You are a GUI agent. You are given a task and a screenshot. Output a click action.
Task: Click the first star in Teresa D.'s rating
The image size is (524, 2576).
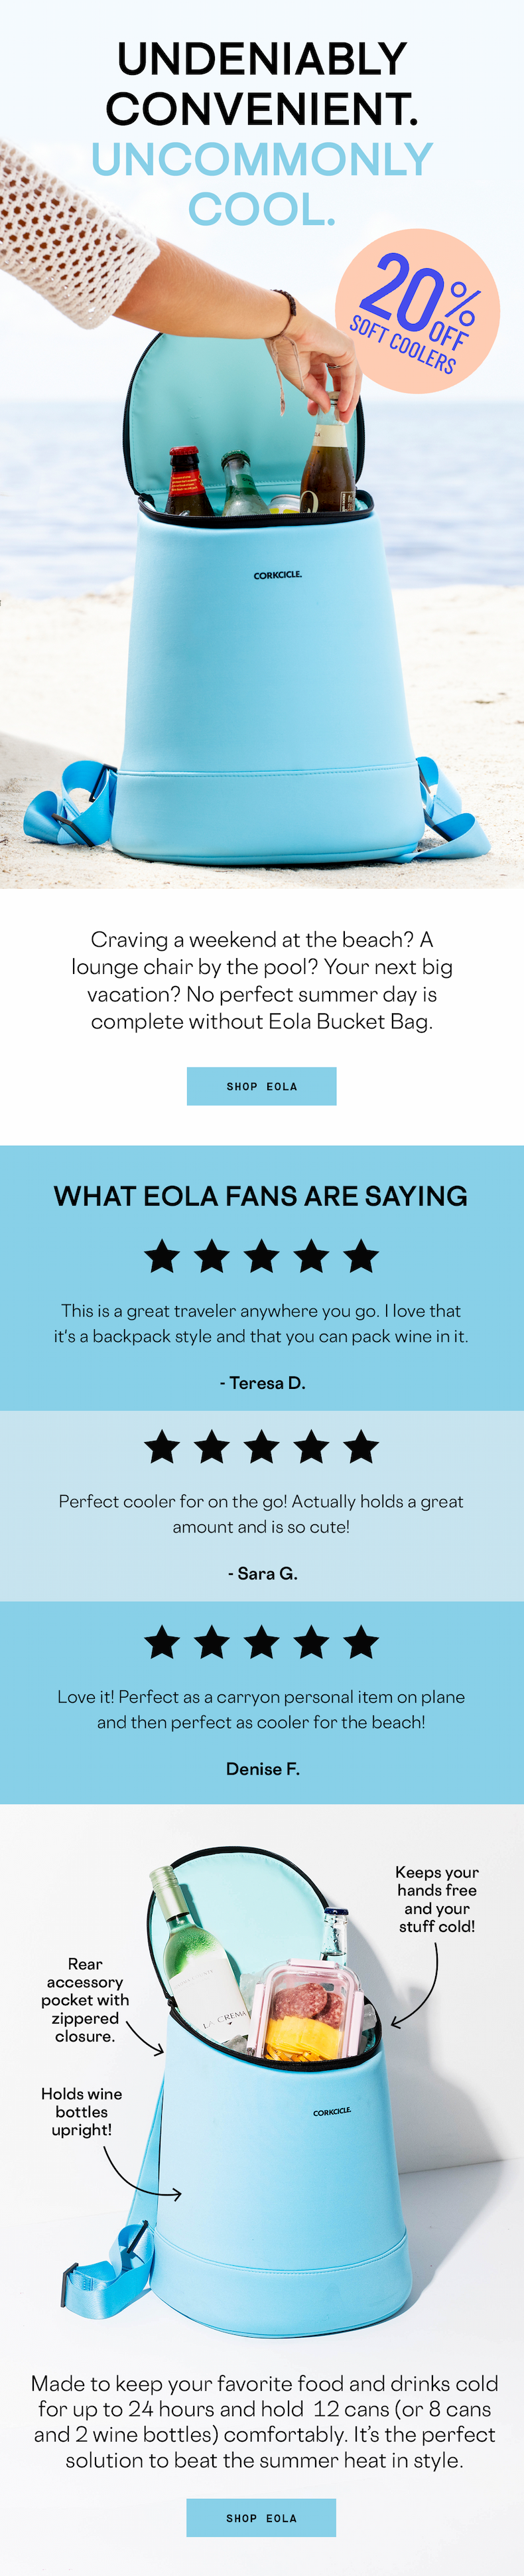pos(162,1256)
